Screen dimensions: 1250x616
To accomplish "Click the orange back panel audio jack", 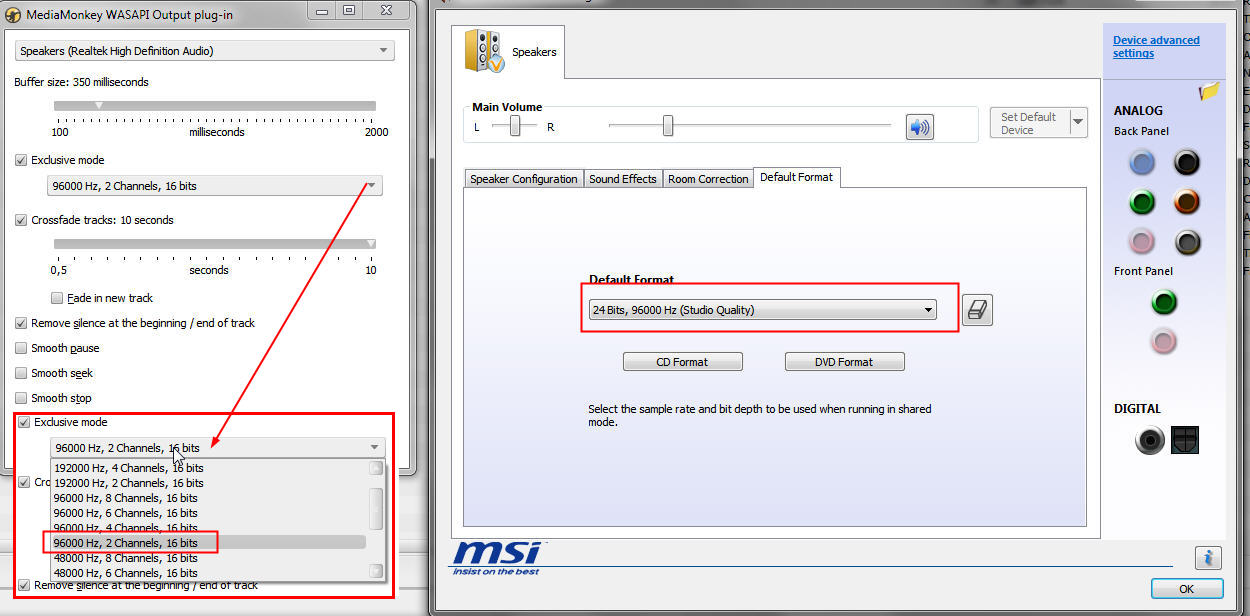I will click(x=1186, y=203).
